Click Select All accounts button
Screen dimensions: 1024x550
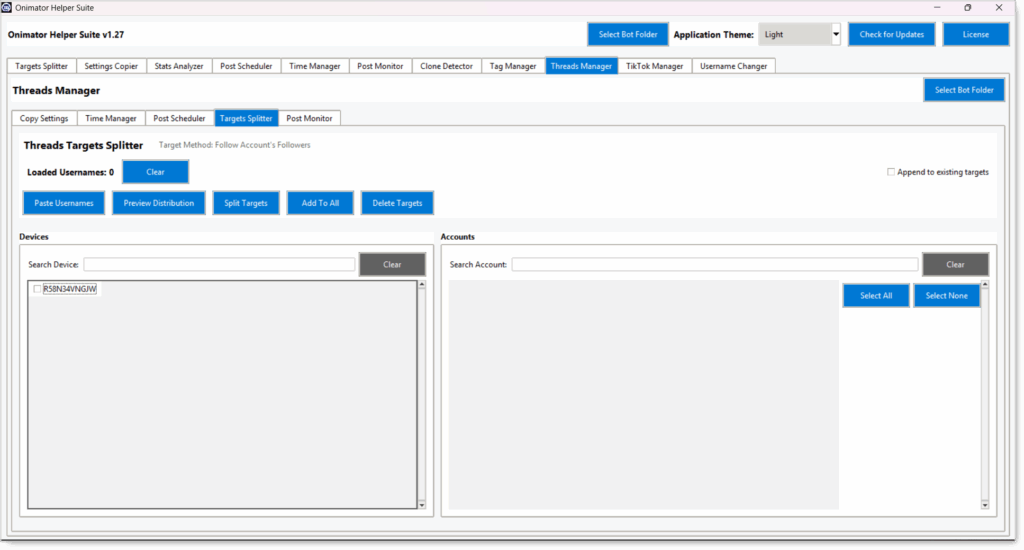876,296
